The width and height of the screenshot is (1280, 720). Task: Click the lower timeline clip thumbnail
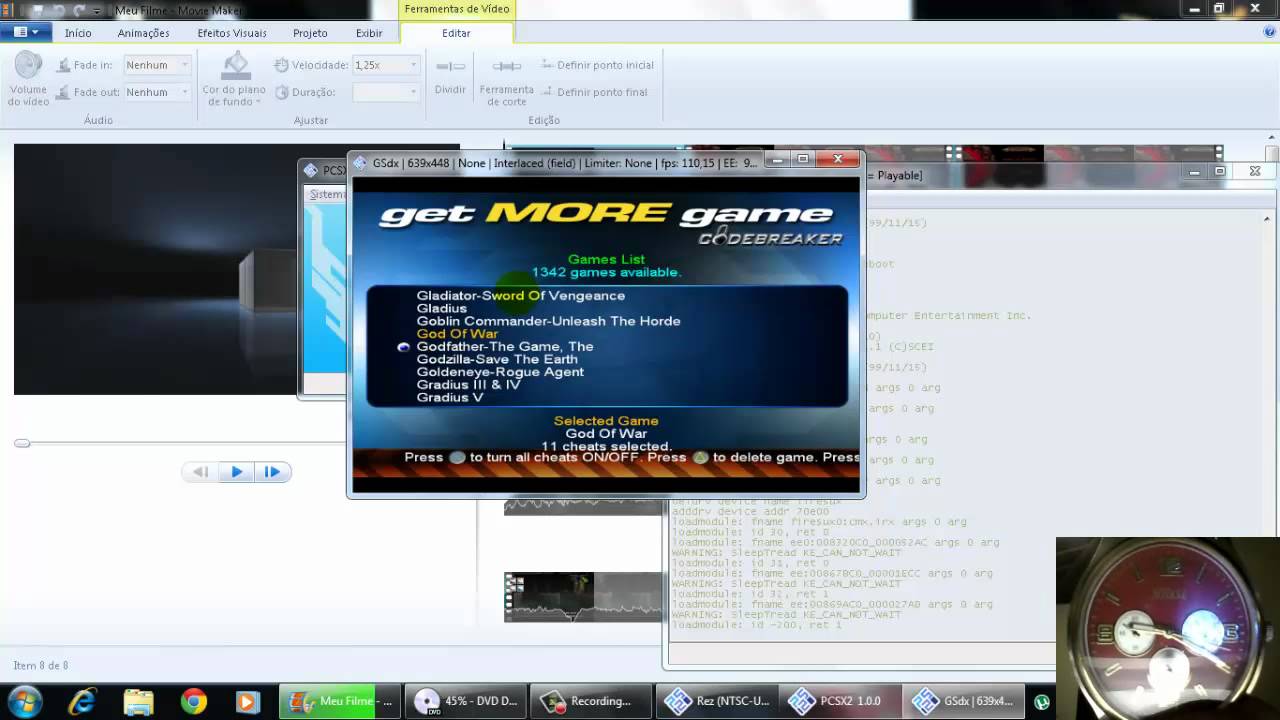tap(548, 596)
